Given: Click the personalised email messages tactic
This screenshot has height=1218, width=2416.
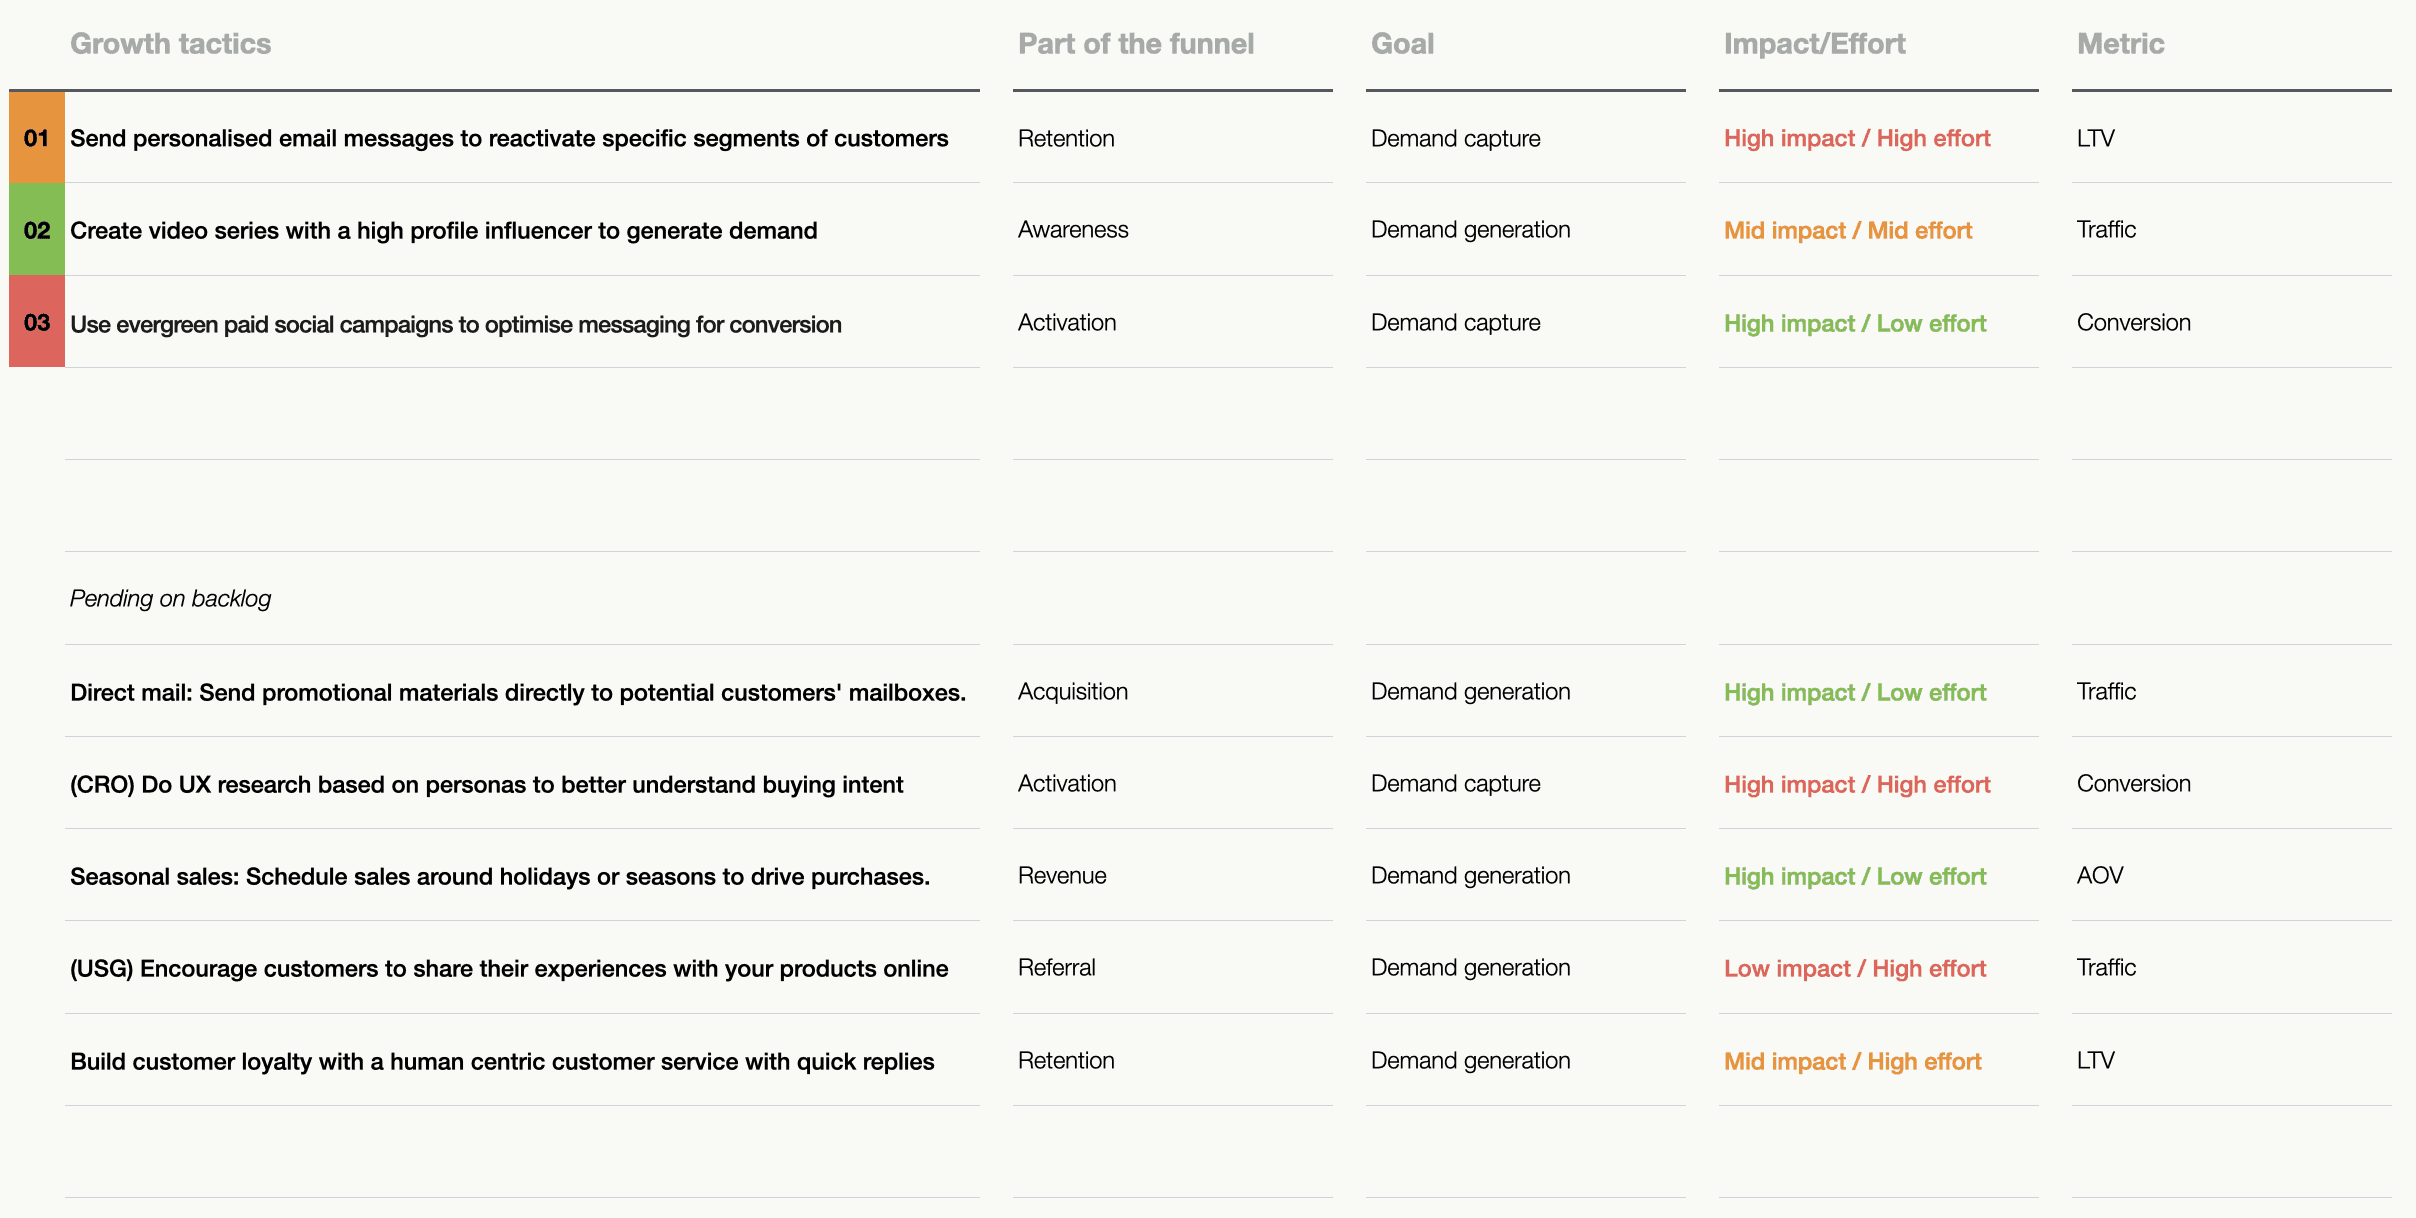Looking at the screenshot, I should 508,138.
